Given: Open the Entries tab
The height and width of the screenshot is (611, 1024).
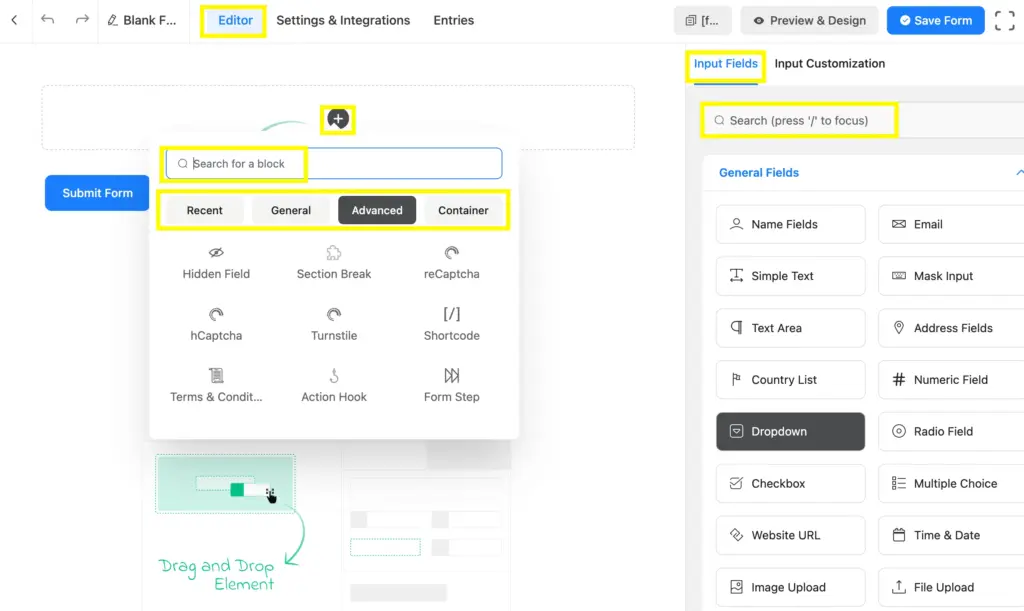Looking at the screenshot, I should [x=453, y=19].
